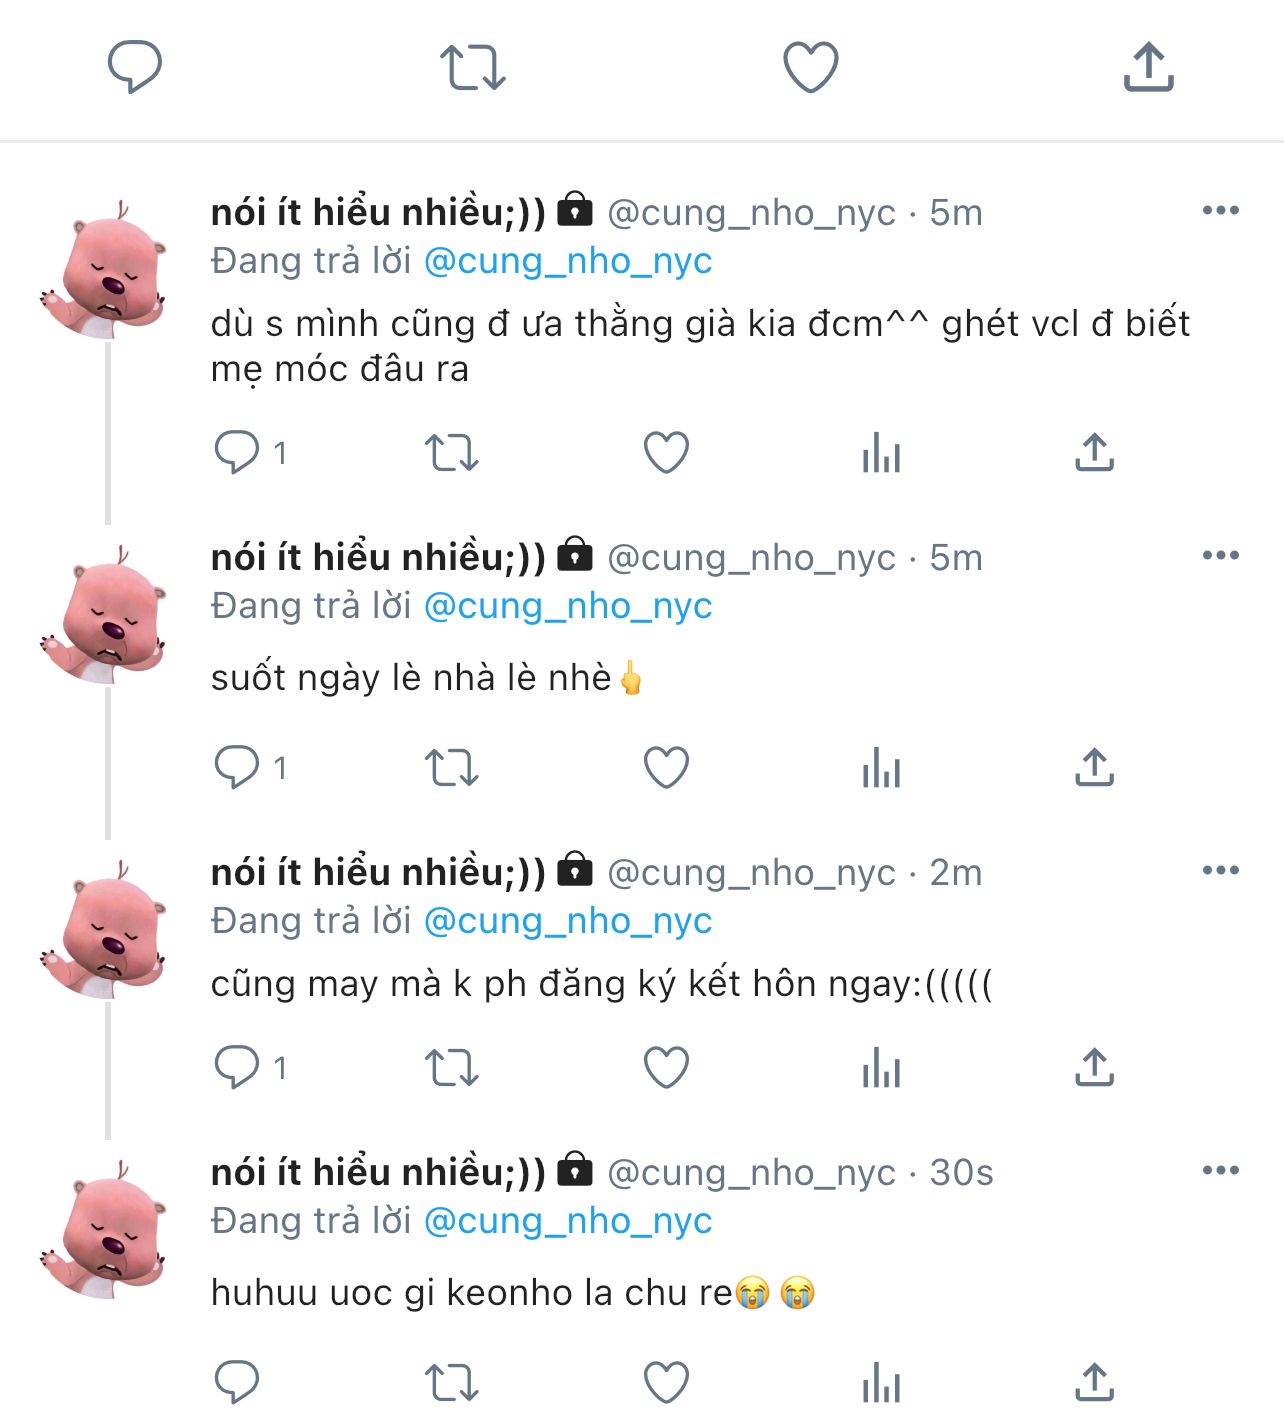Retweet the main tweet at the top
This screenshot has height=1427, width=1284.
[472, 68]
